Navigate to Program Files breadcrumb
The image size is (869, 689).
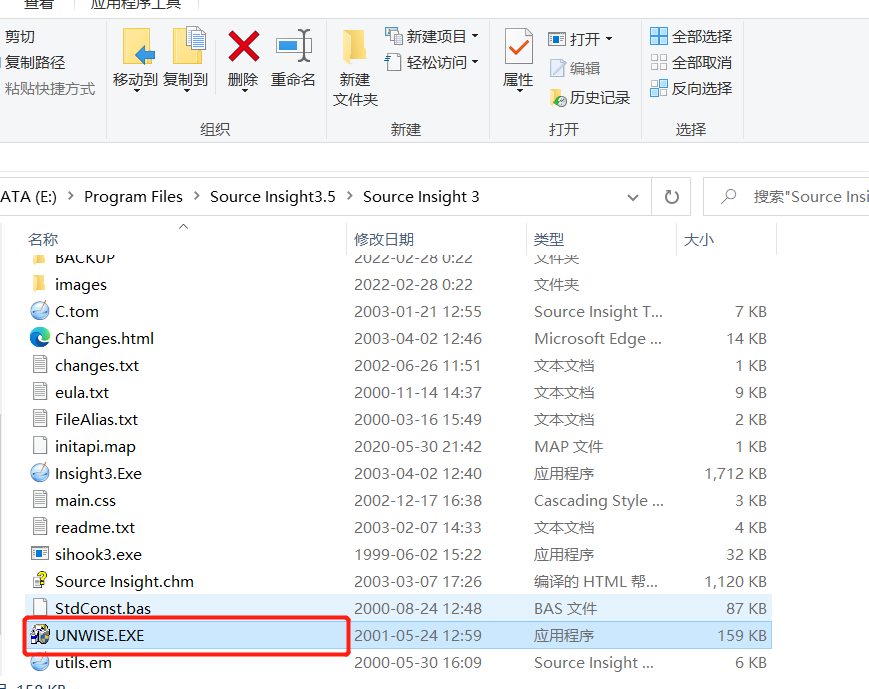pyautogui.click(x=133, y=196)
